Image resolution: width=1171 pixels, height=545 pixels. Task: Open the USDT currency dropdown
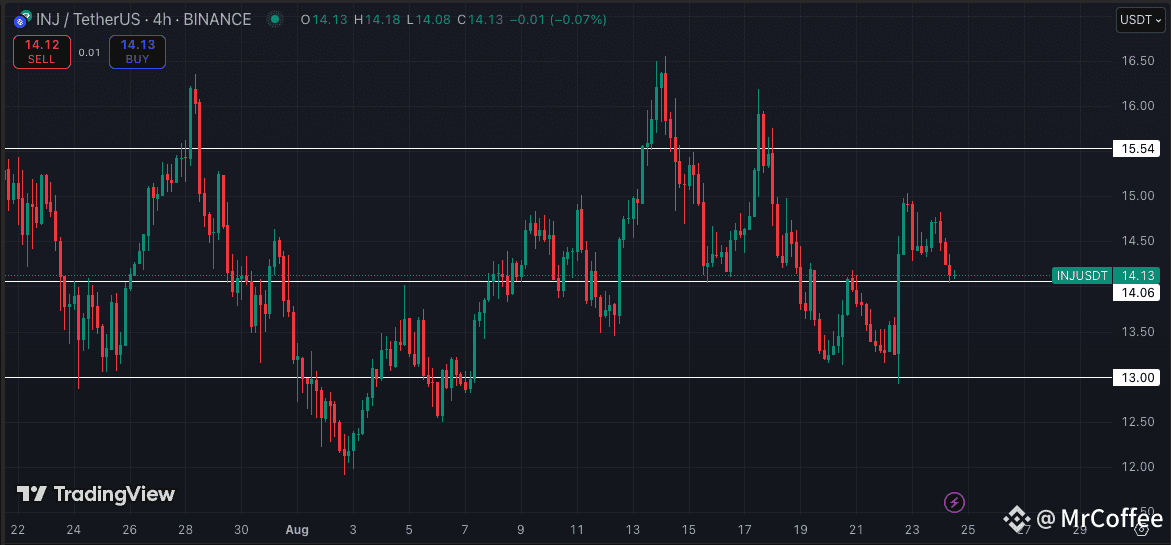click(1140, 20)
